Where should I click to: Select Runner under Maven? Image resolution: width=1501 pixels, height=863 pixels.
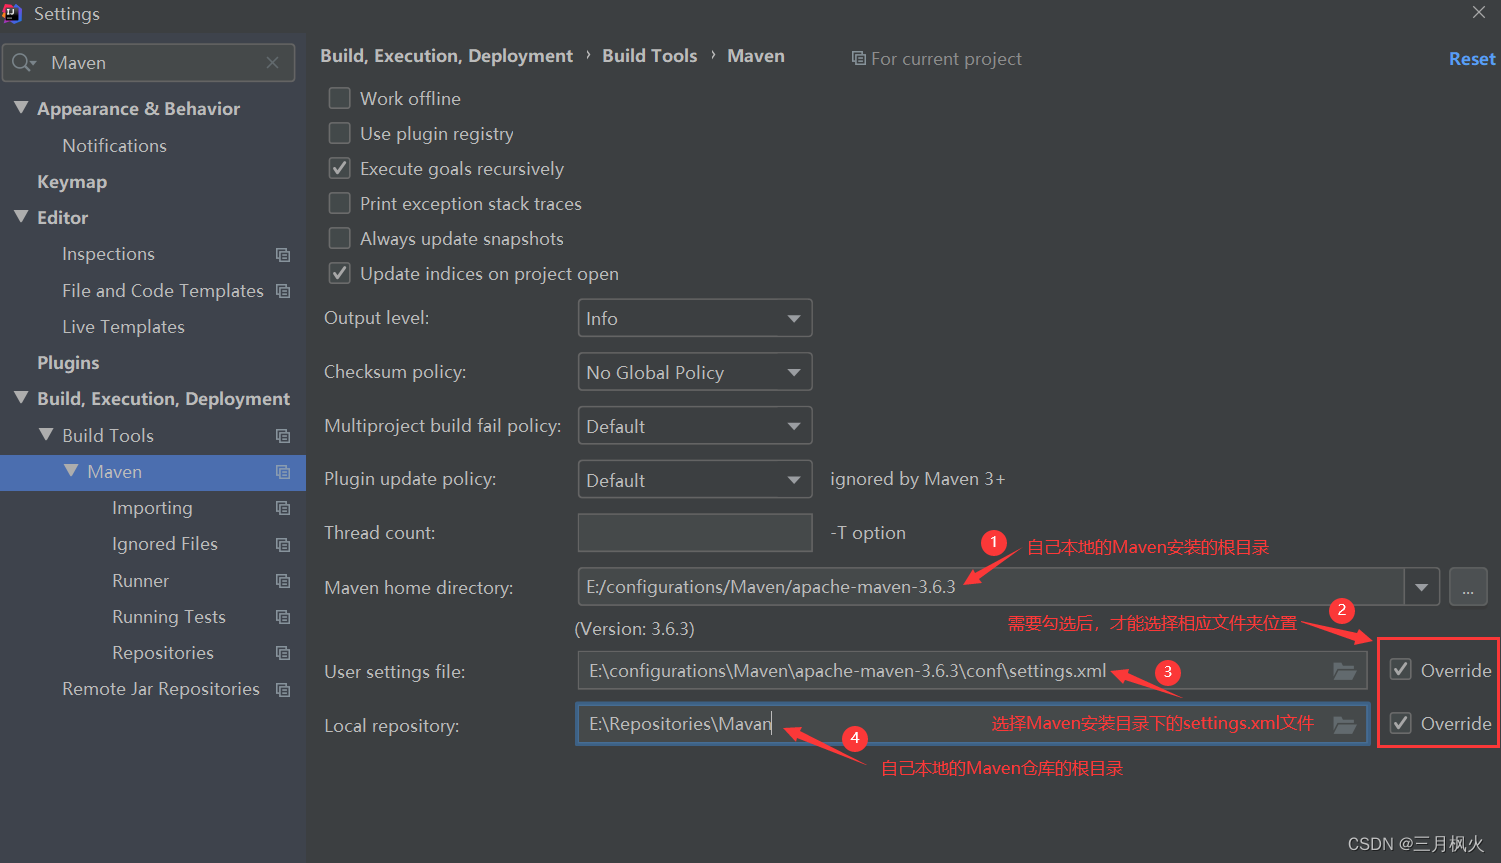pyautogui.click(x=140, y=581)
